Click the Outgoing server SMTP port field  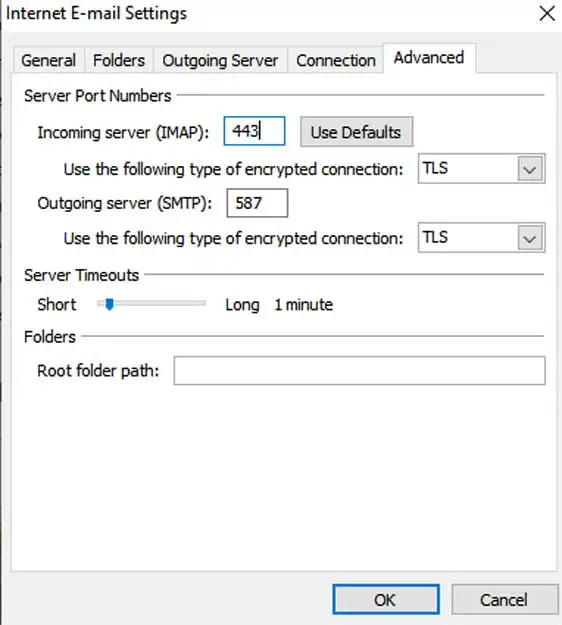pos(257,203)
